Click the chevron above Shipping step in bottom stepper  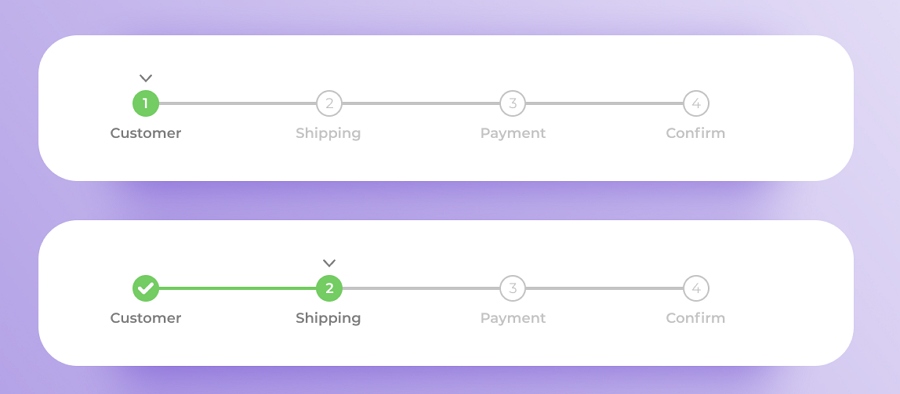329,263
